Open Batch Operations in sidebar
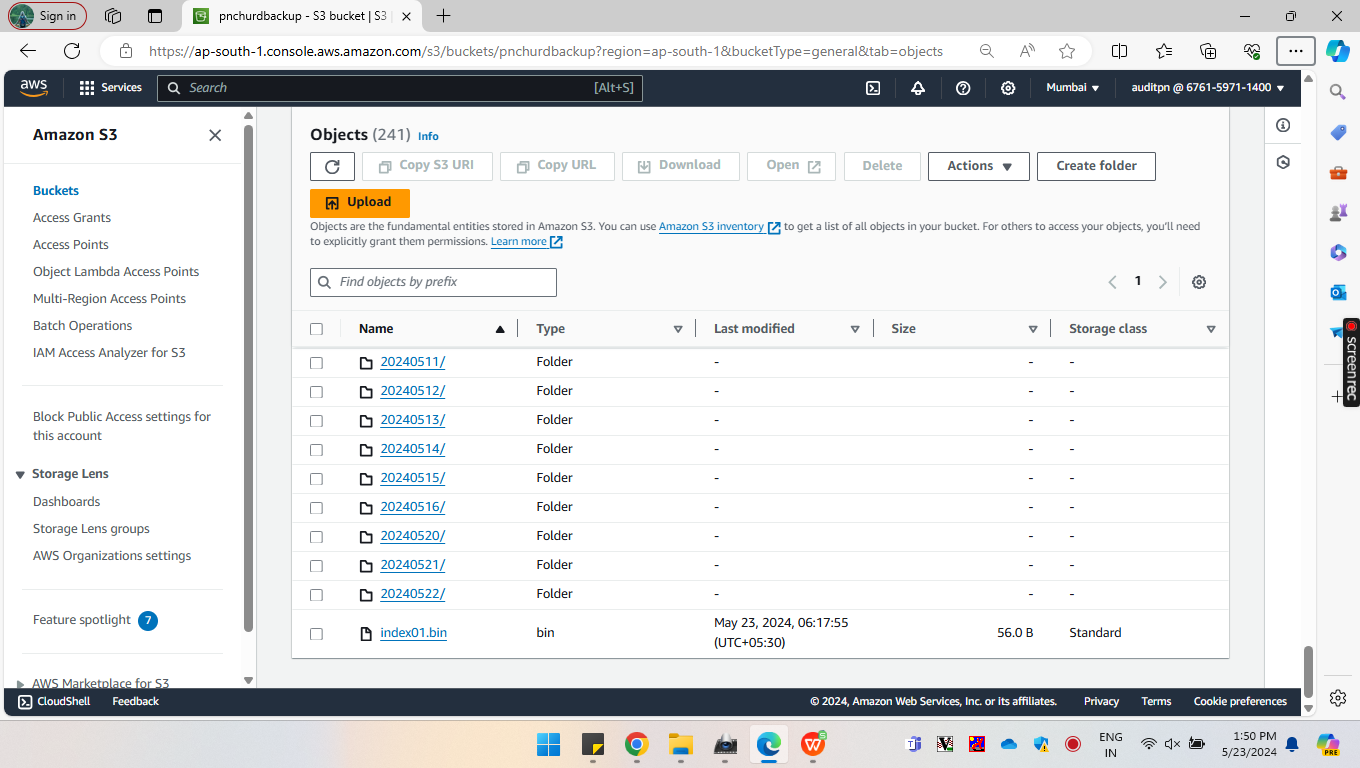Screen dimensions: 1360x768 83,326
